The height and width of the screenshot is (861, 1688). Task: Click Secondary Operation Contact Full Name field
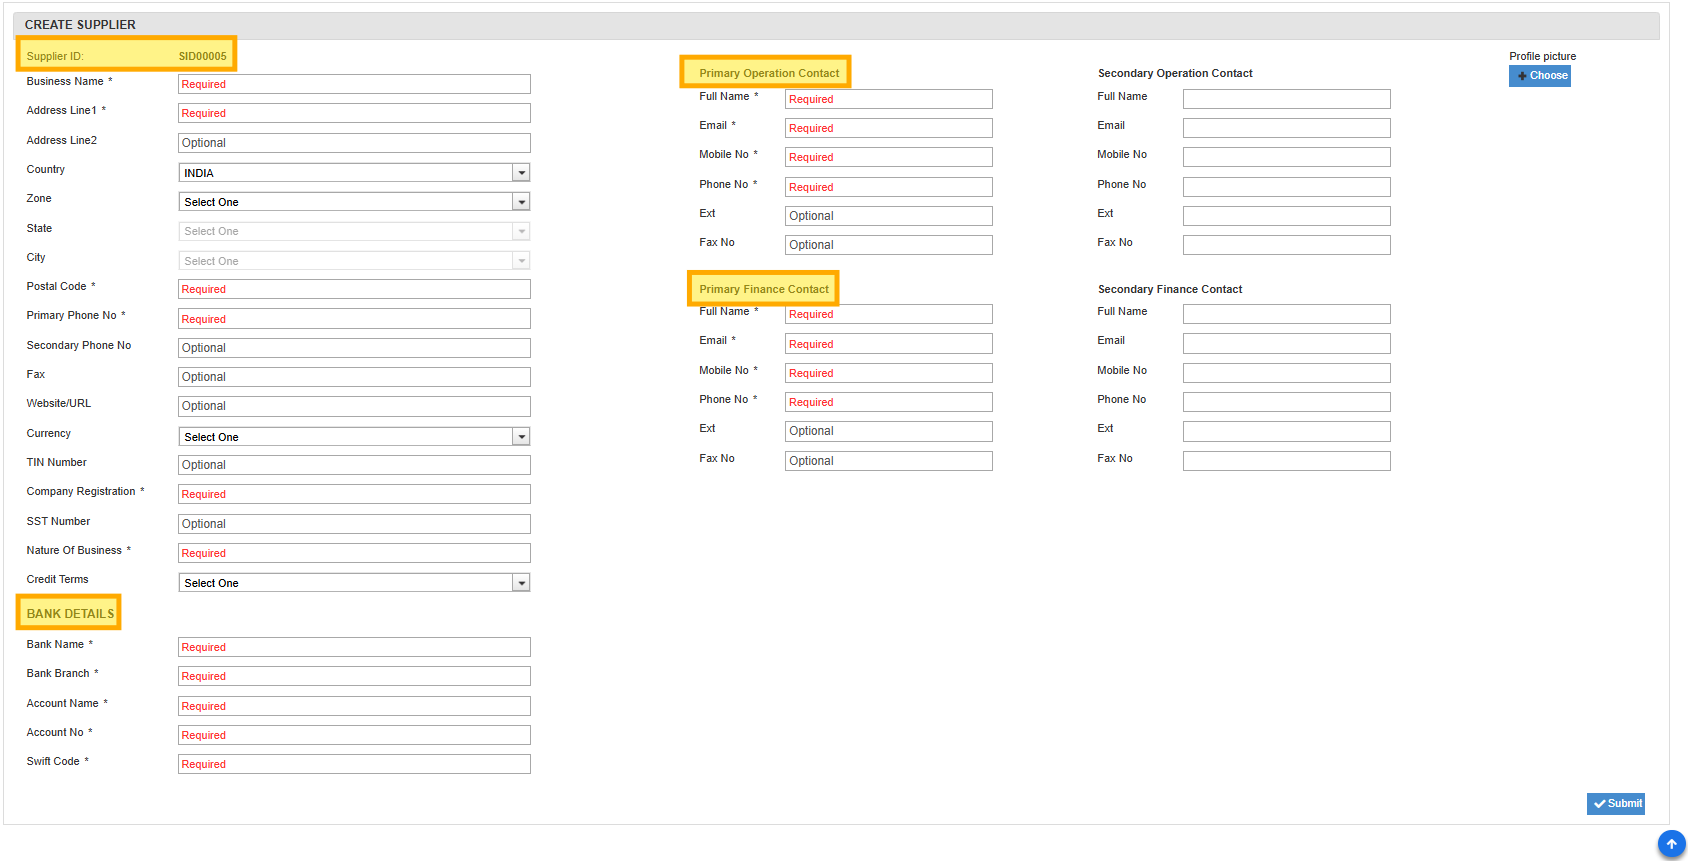coord(1287,99)
